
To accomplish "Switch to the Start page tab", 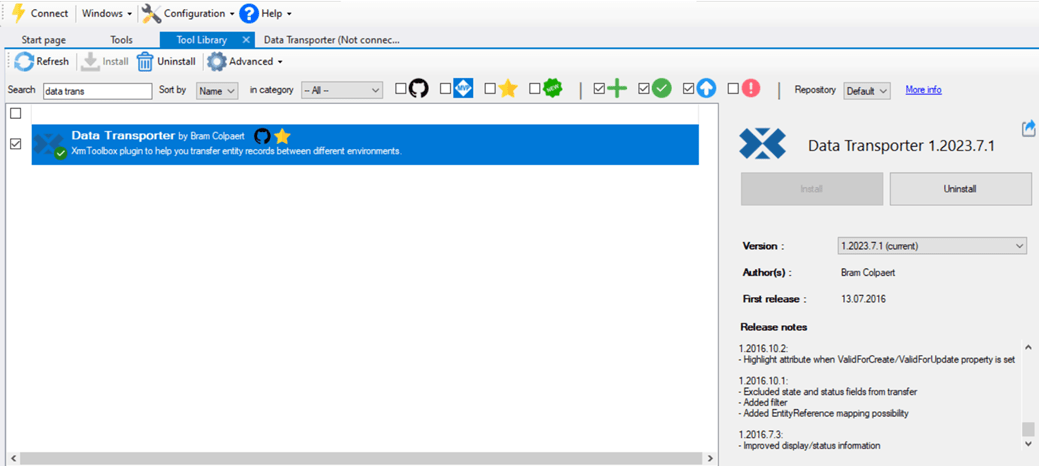I will tap(43, 40).
